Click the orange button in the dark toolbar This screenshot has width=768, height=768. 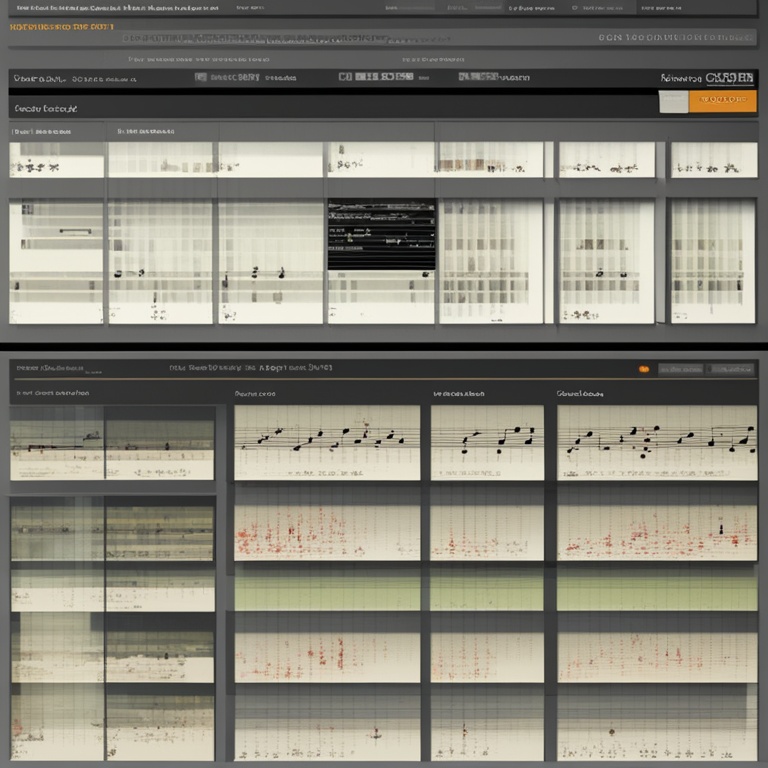point(722,100)
